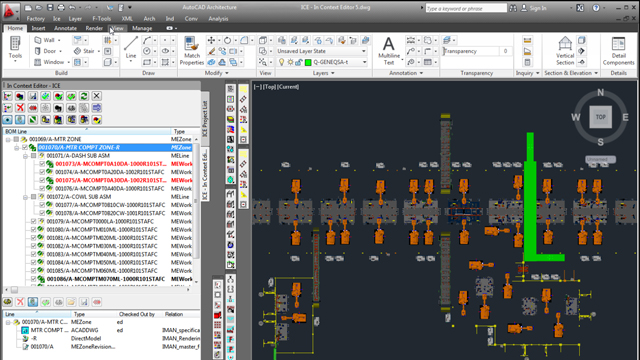Toggle checkbox for 001076/A-MCOMPT0A40DA row

point(42,188)
